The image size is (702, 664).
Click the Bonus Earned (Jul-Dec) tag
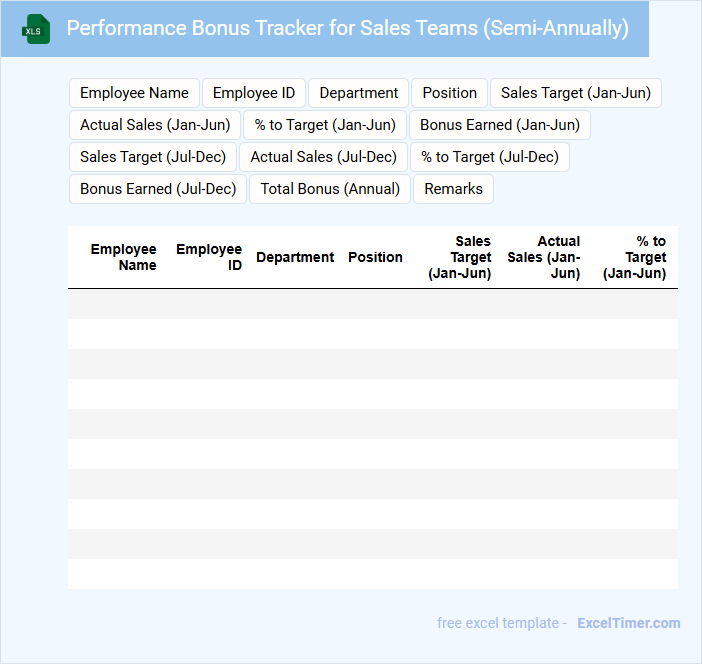(x=158, y=189)
